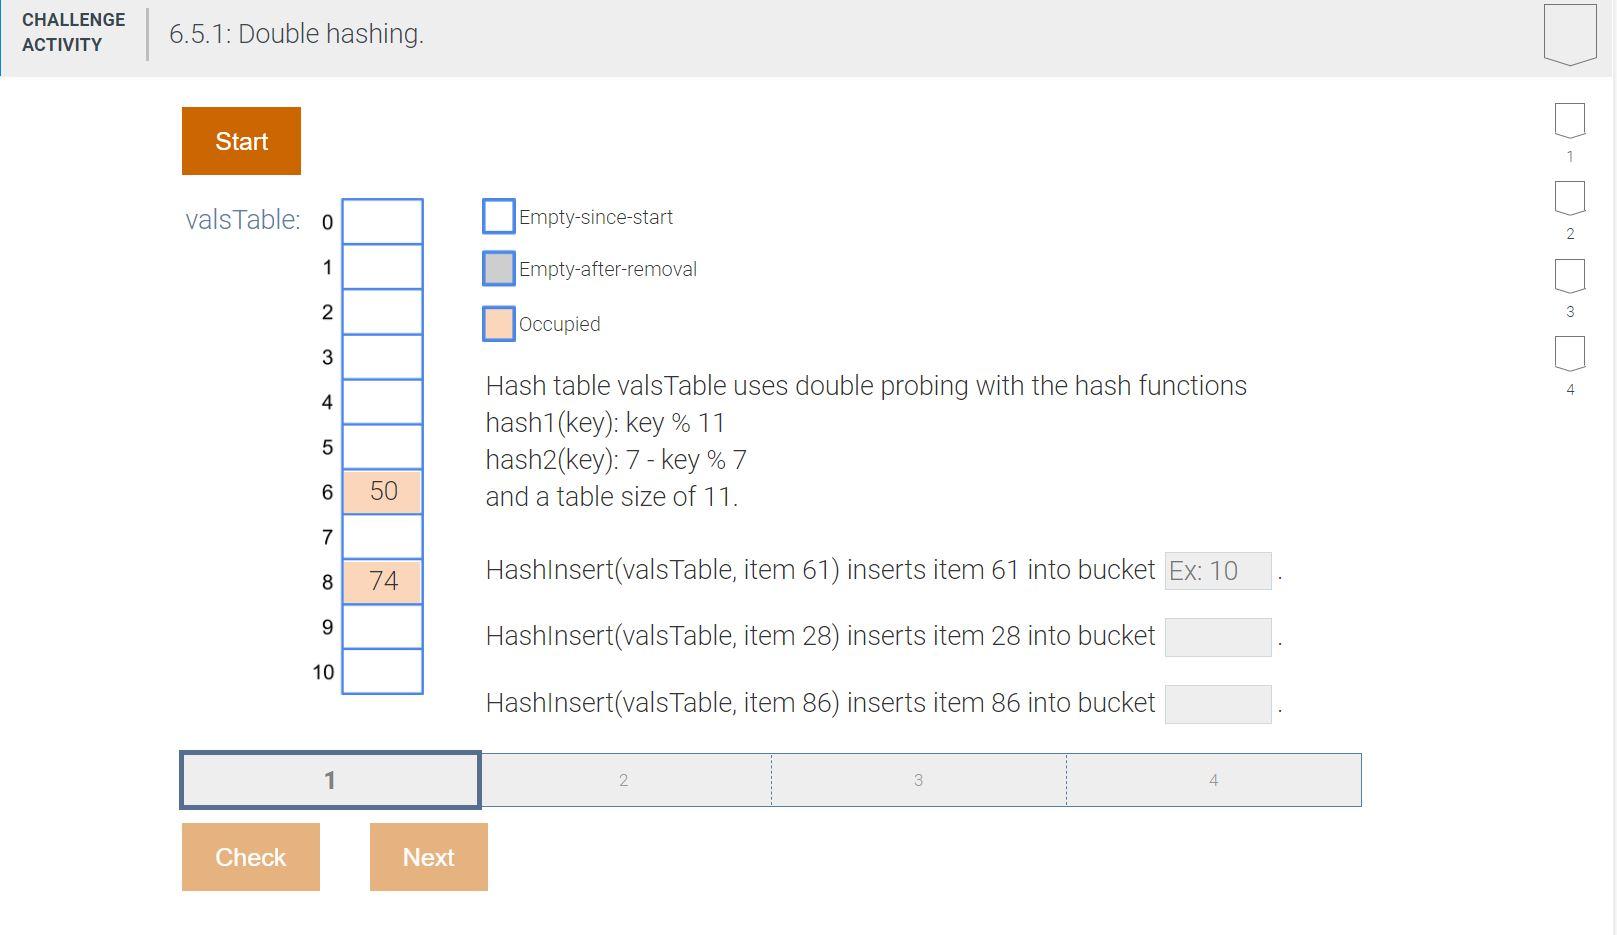Select the Empty-after-removal legend swatch

click(x=498, y=268)
